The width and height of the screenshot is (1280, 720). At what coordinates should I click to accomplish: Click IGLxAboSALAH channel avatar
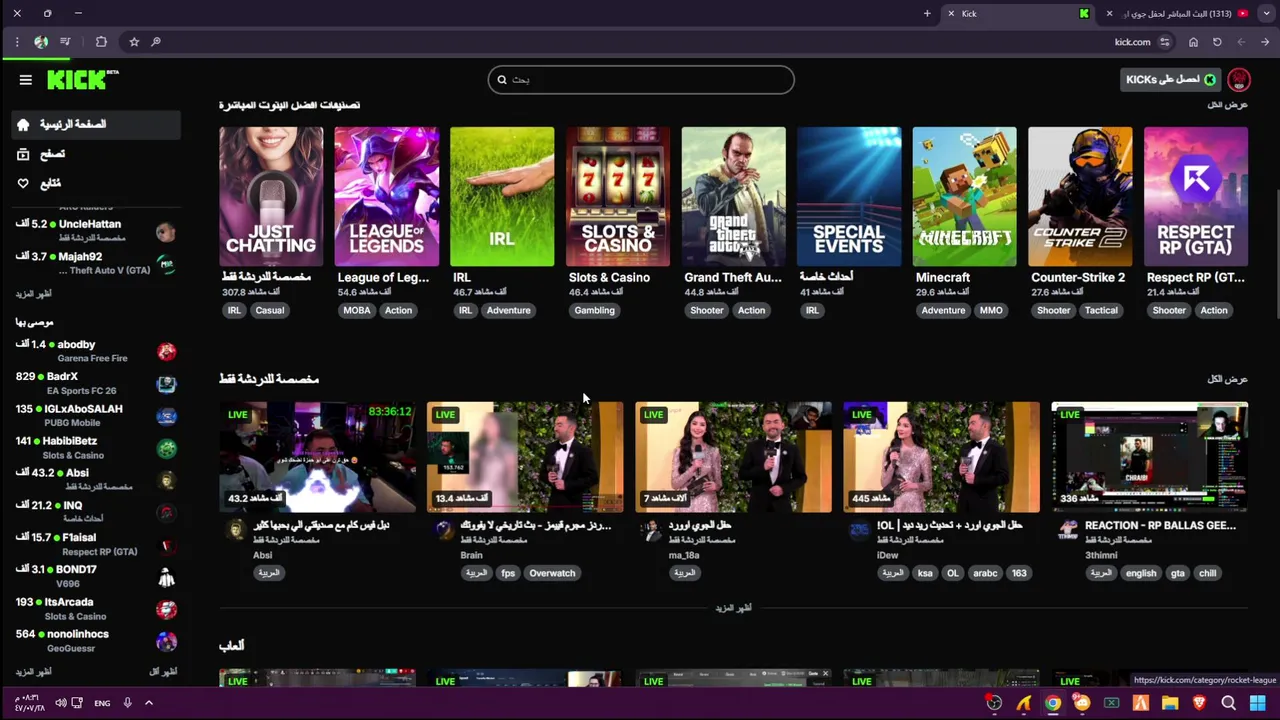[167, 416]
